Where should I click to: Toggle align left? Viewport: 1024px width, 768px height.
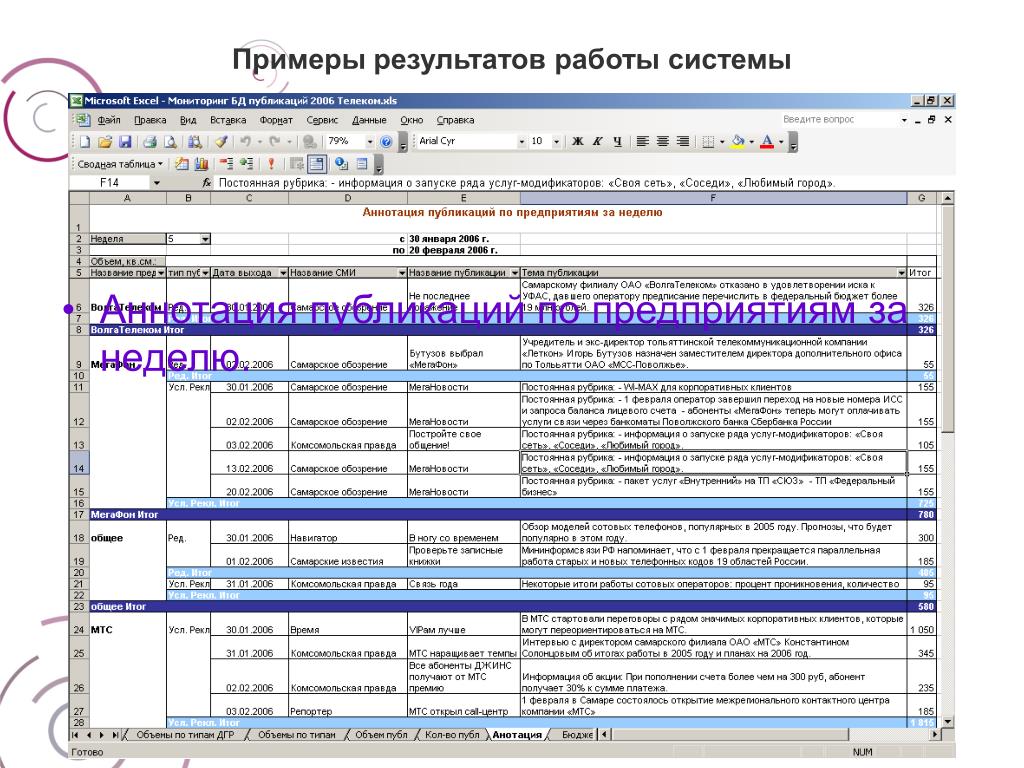point(643,141)
